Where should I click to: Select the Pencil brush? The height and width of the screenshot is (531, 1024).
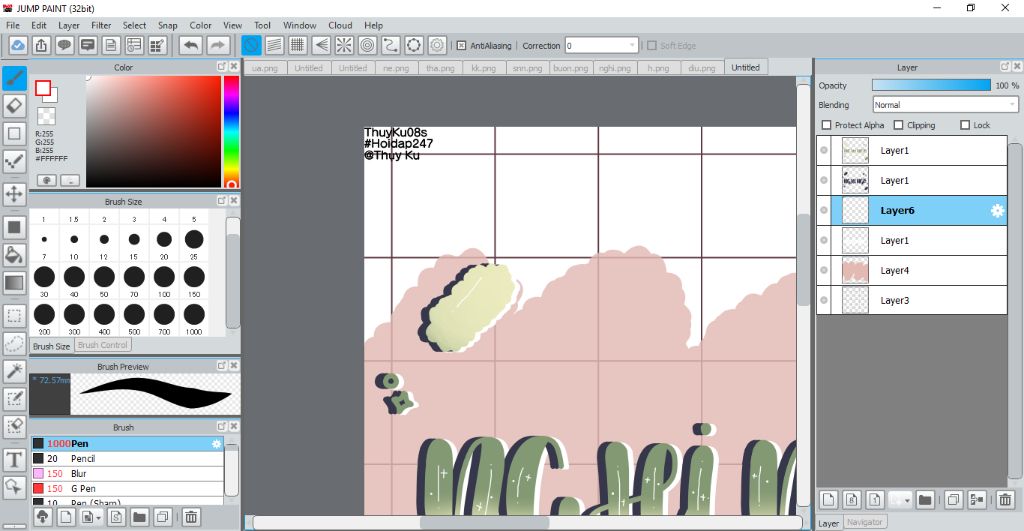click(127, 459)
